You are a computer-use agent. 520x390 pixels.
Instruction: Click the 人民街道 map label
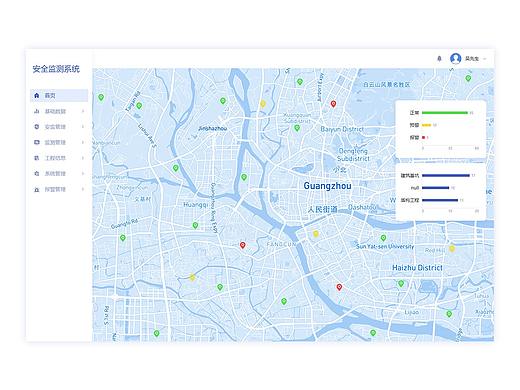[322, 209]
